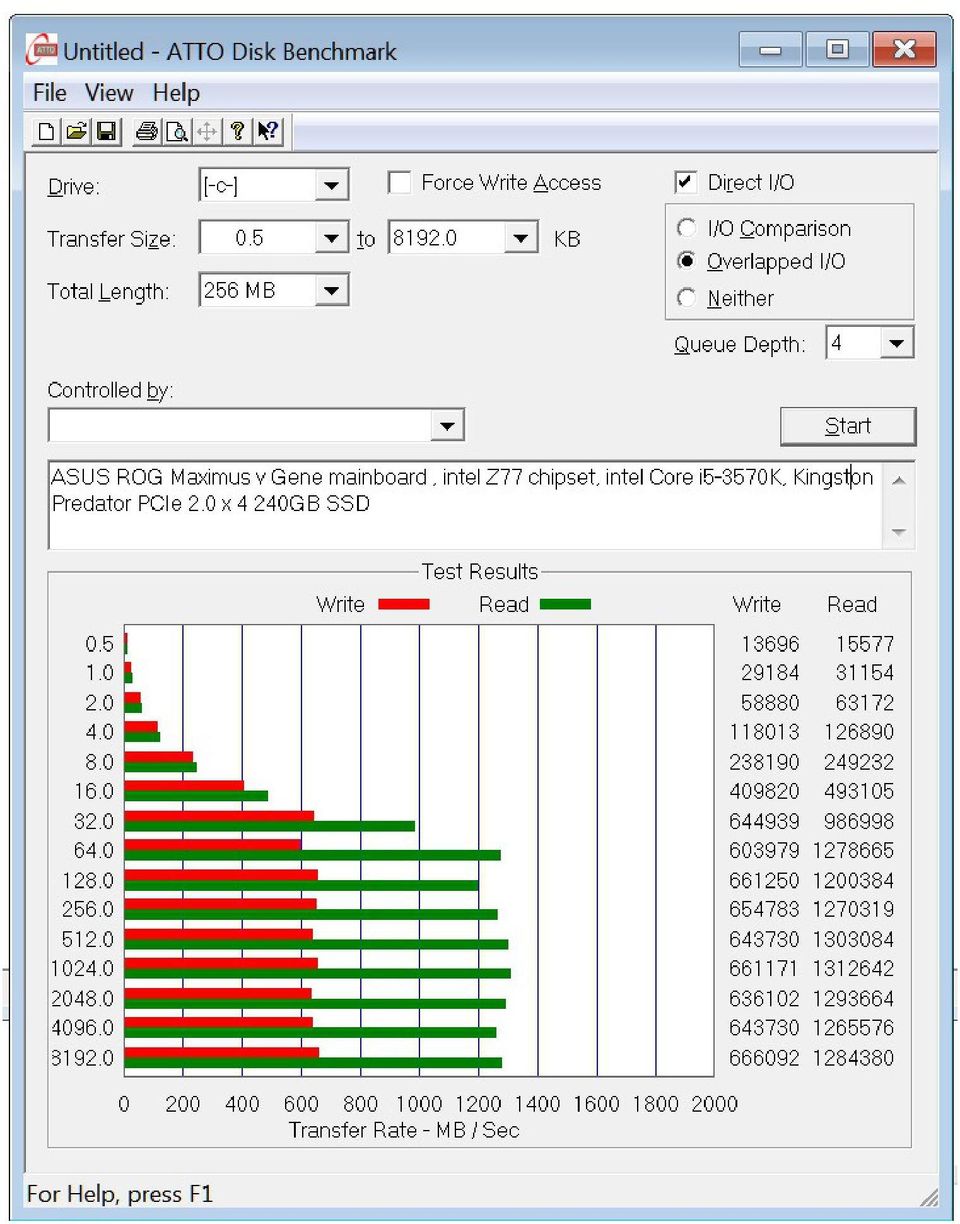Select the Neither radio button
960x1224 pixels.
[x=686, y=298]
